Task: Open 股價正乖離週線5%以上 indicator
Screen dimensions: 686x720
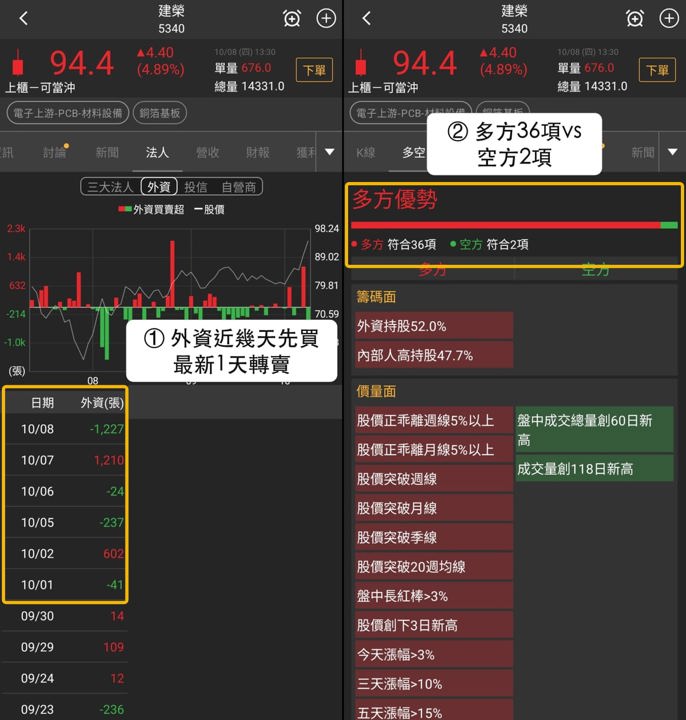Action: (433, 420)
